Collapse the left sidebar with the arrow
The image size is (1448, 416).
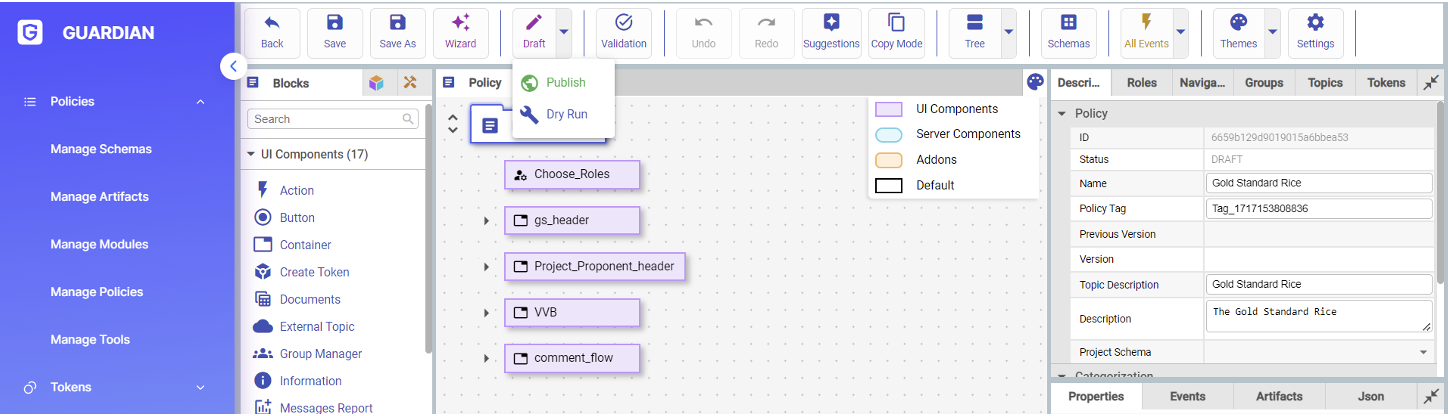click(x=233, y=66)
